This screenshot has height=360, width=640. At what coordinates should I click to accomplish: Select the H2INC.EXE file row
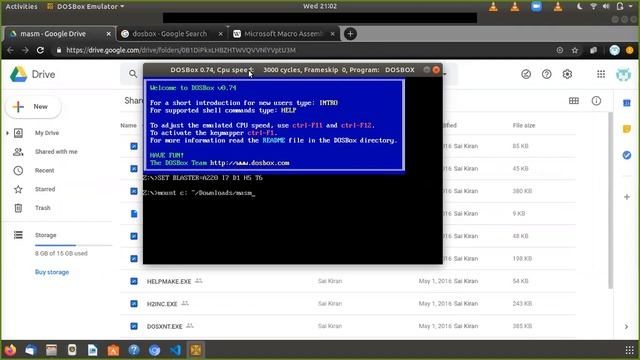tap(348, 304)
